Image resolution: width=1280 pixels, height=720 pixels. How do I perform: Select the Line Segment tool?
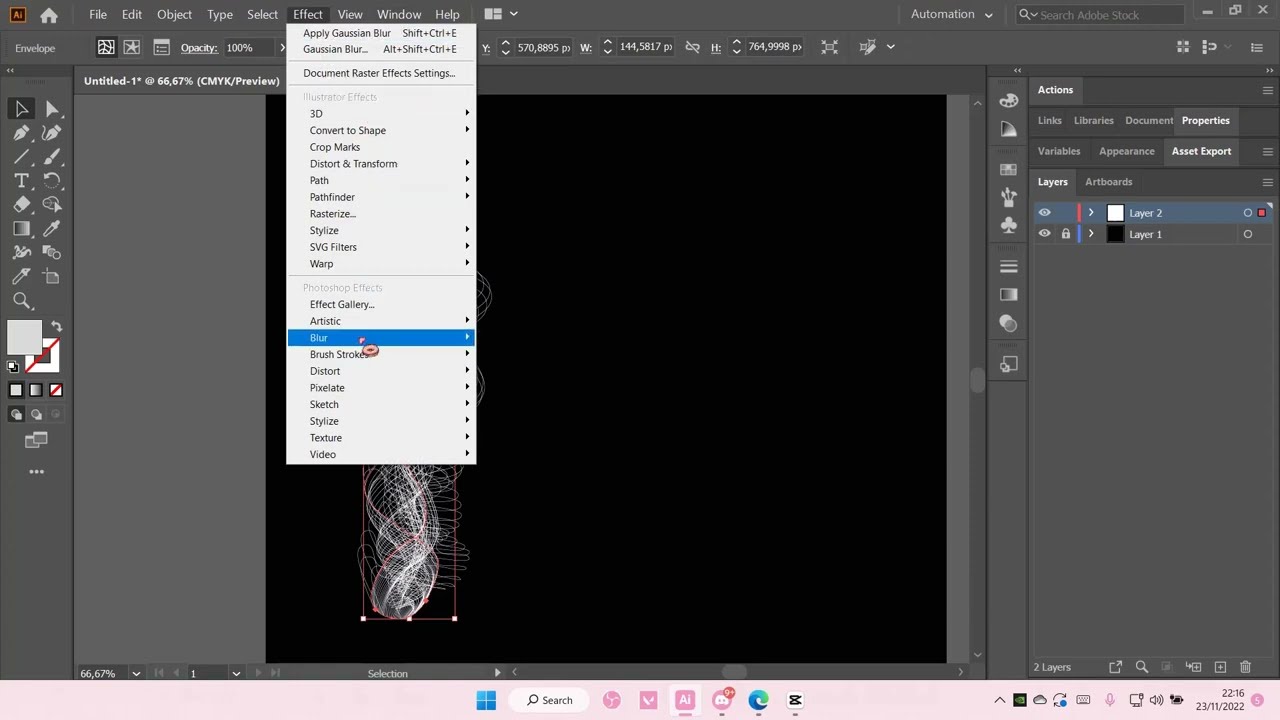21,157
